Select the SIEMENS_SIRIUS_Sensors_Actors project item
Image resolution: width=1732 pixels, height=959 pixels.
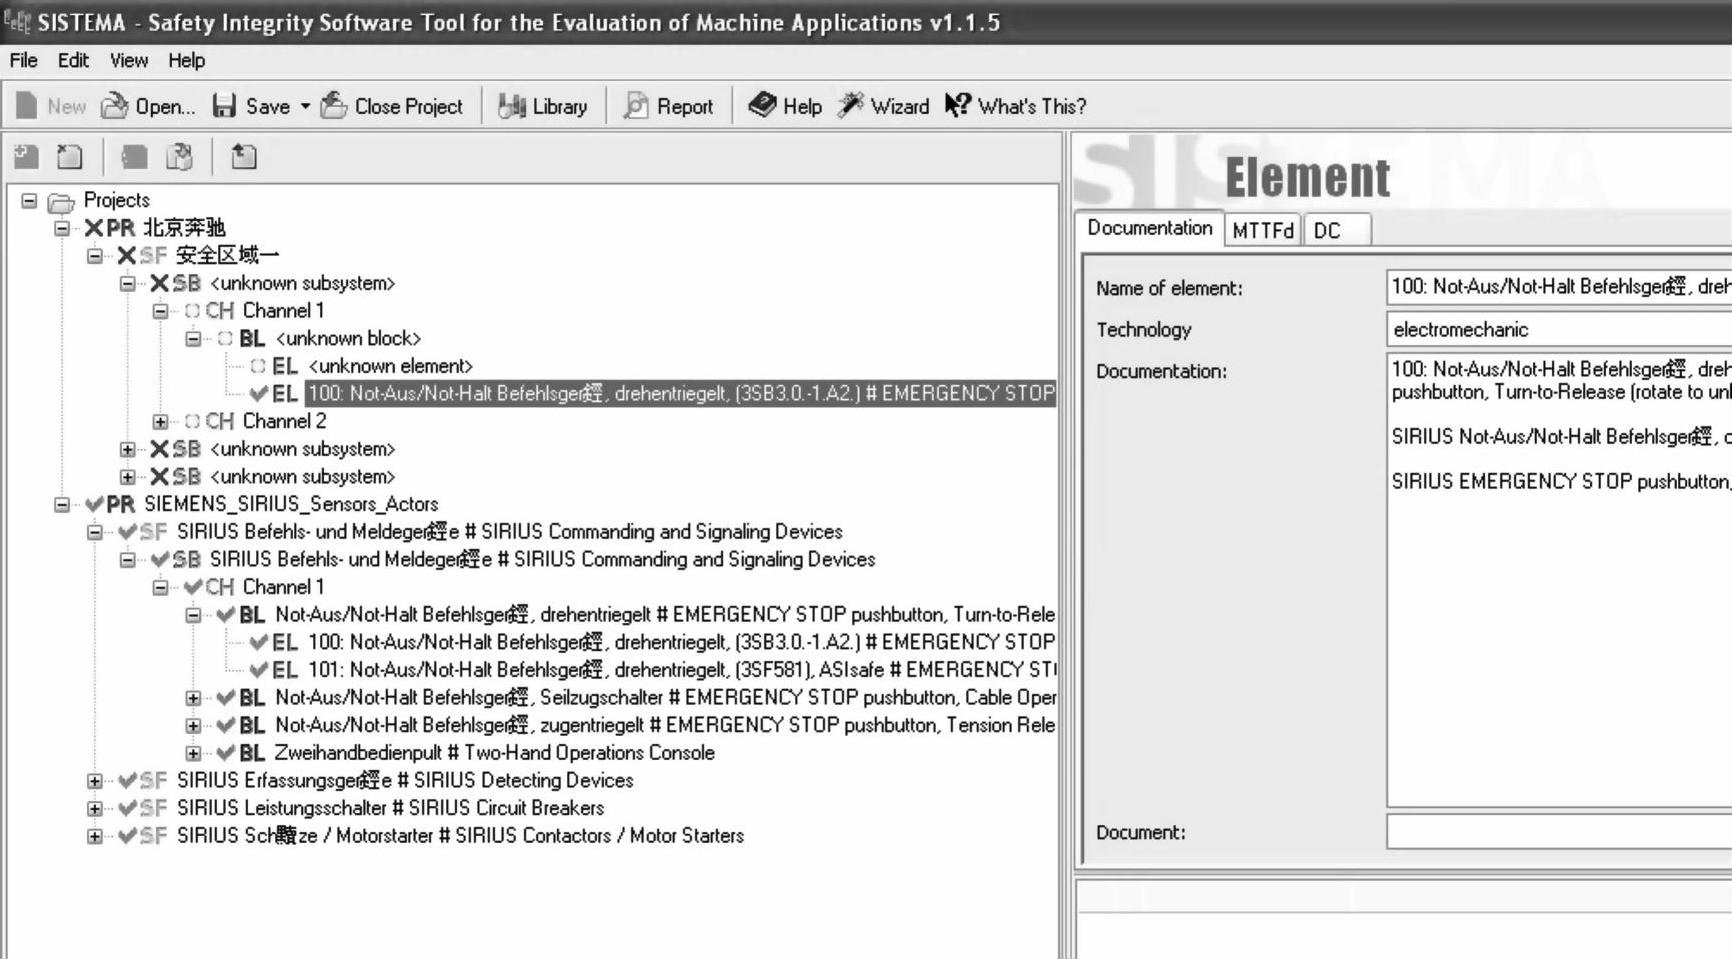coord(291,504)
